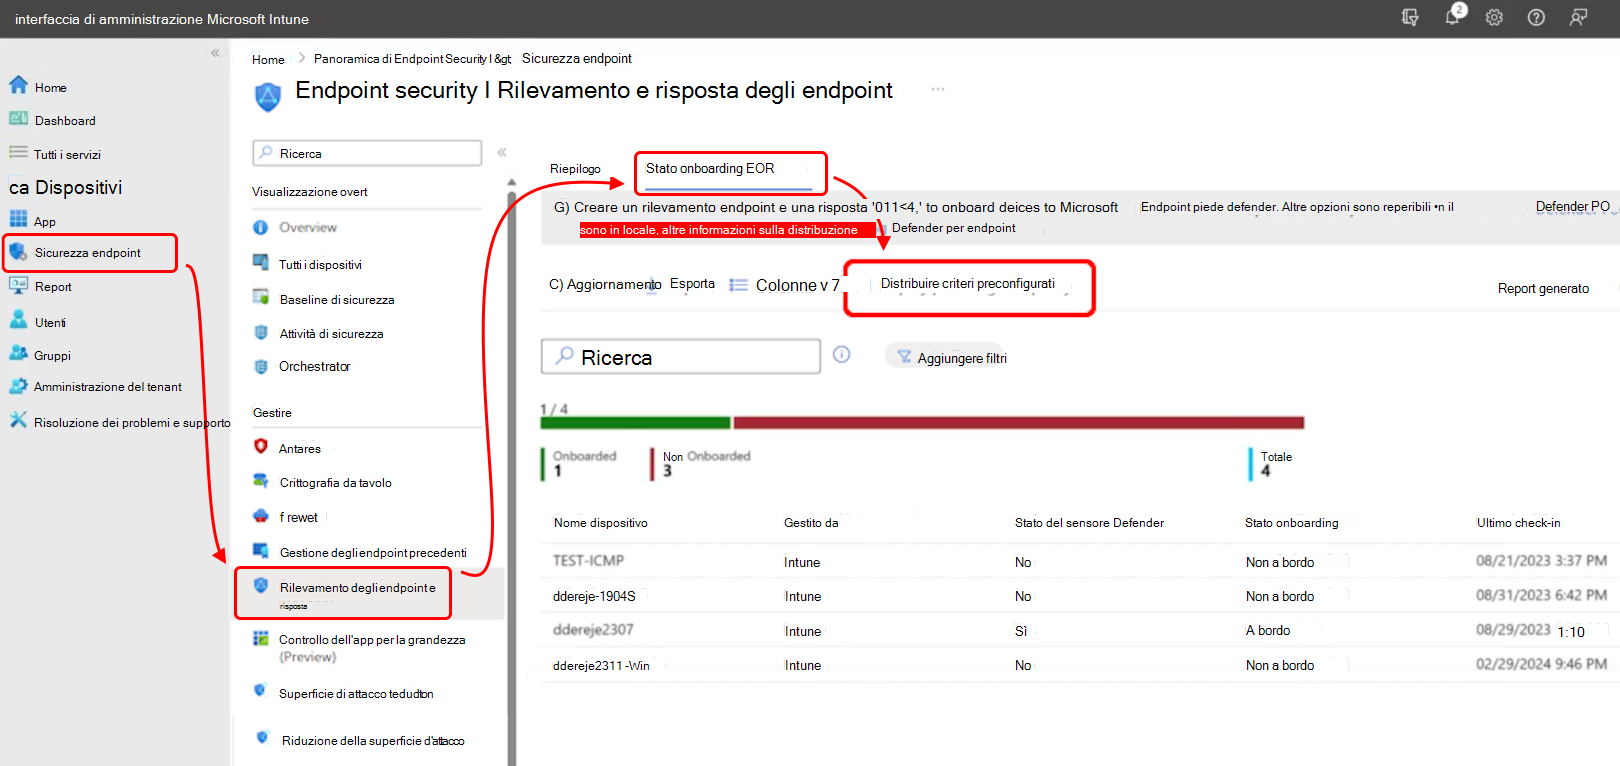Open Overview in blade menu

[308, 227]
